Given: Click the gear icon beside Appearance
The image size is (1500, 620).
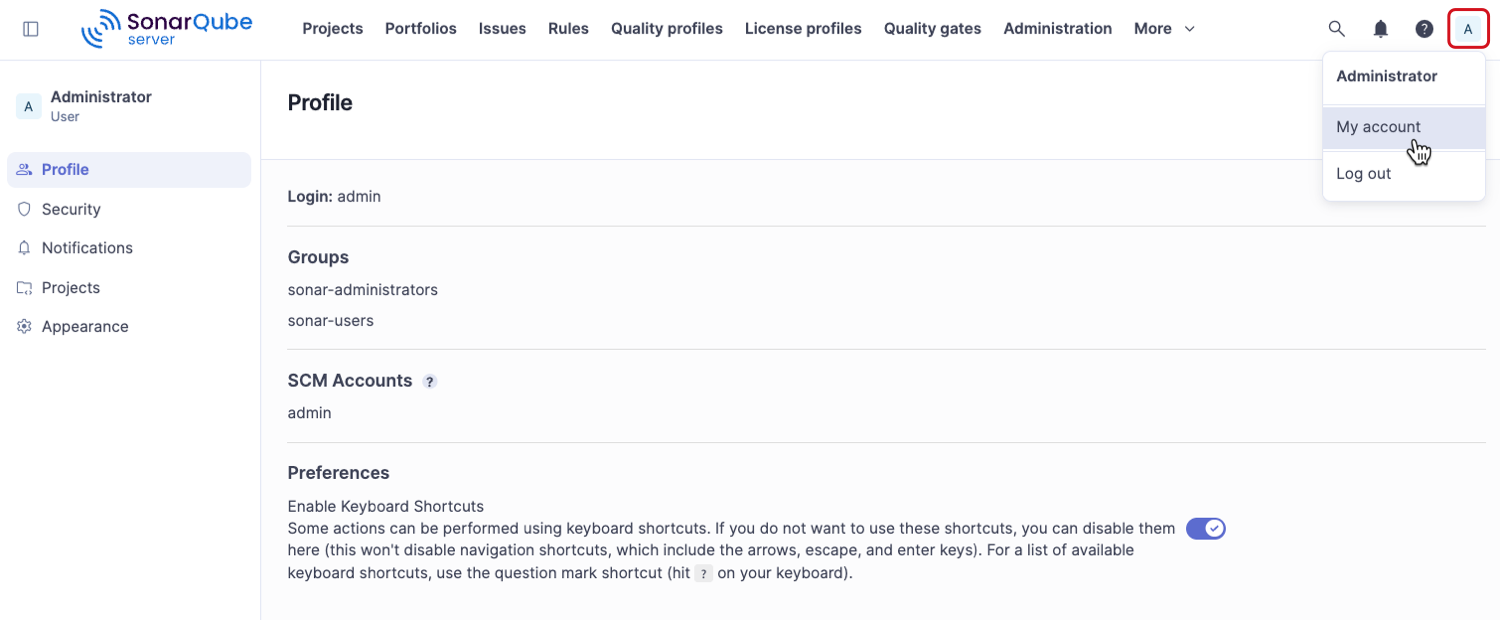Looking at the screenshot, I should click(23, 326).
